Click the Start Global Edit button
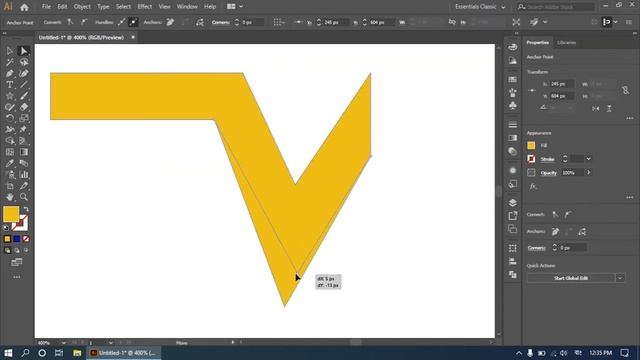 coord(571,278)
